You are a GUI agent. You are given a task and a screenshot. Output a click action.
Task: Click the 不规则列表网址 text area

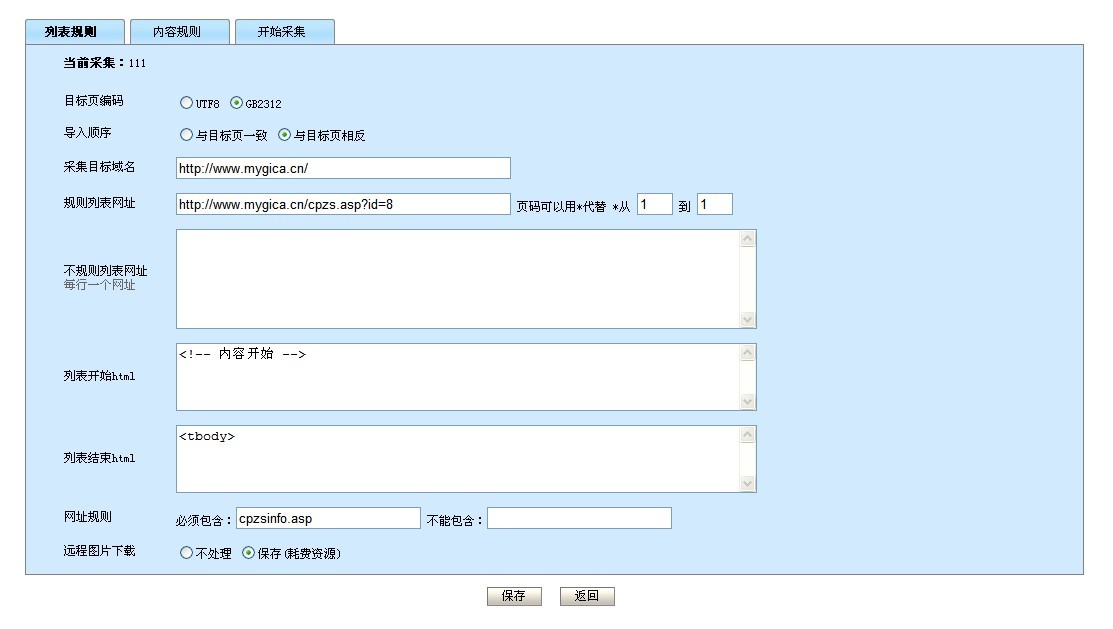click(458, 279)
